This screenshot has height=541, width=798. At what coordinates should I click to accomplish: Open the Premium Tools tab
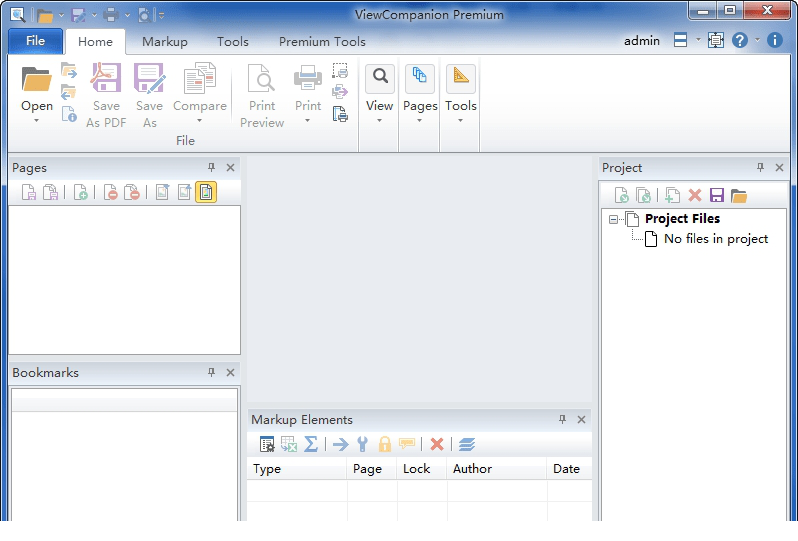tap(322, 41)
